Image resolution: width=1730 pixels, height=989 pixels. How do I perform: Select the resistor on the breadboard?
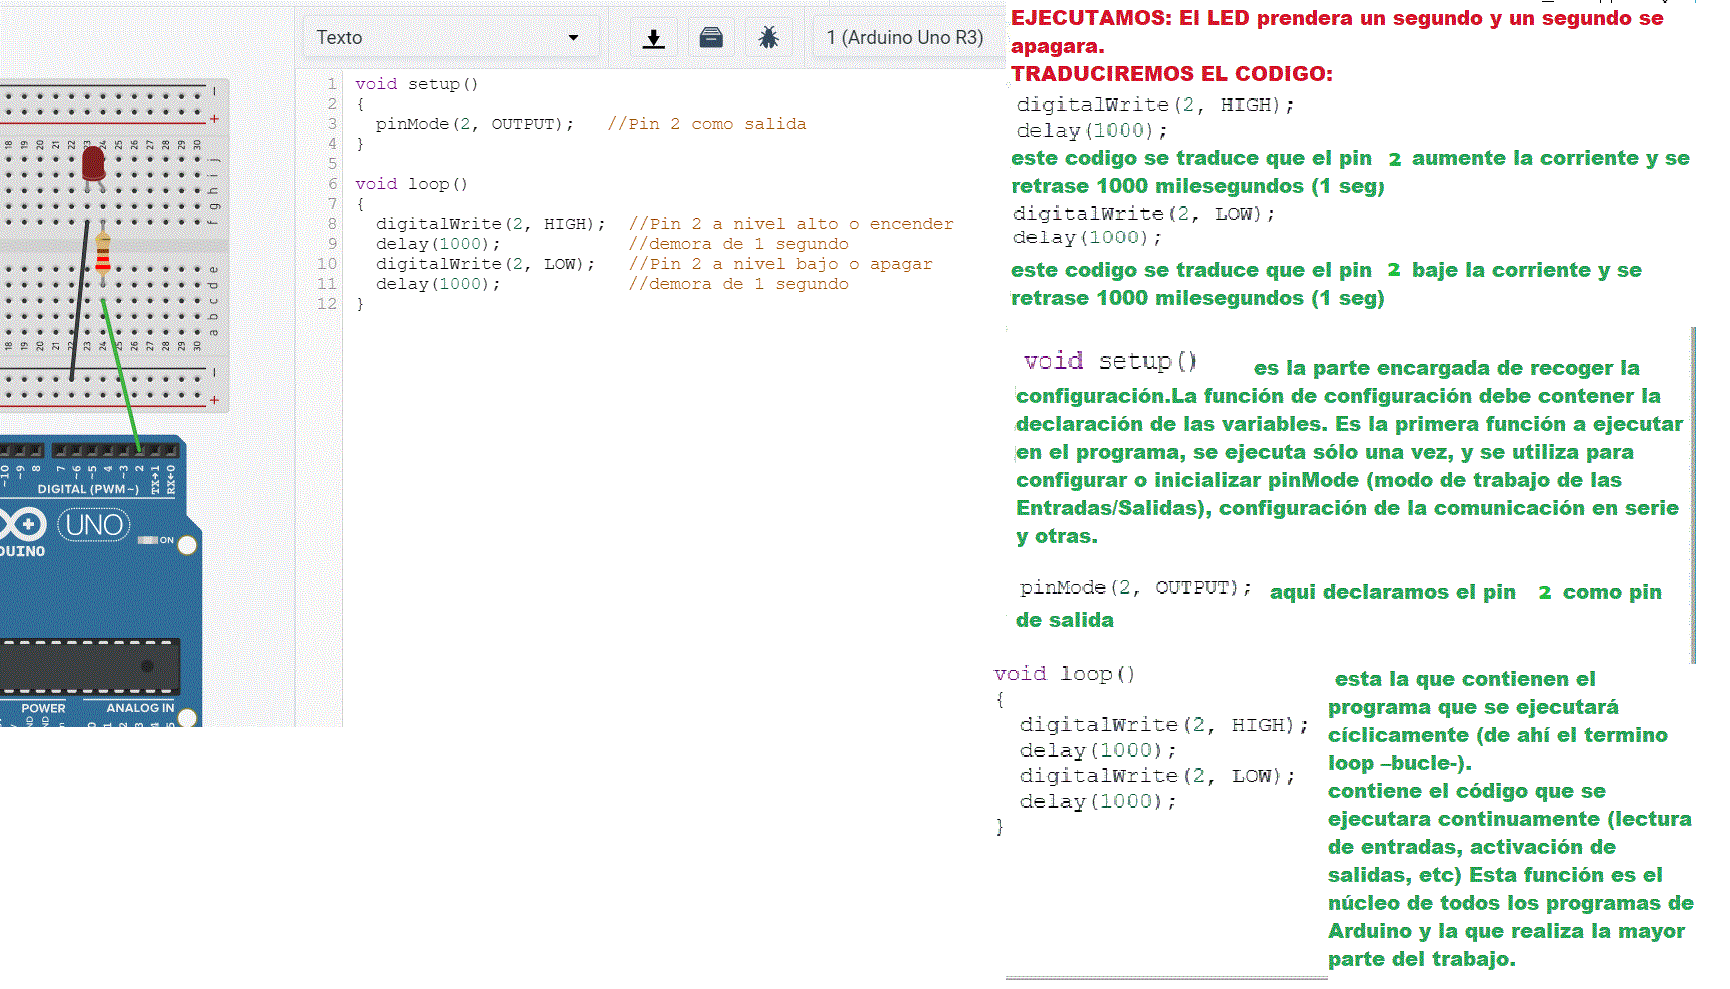coord(103,256)
